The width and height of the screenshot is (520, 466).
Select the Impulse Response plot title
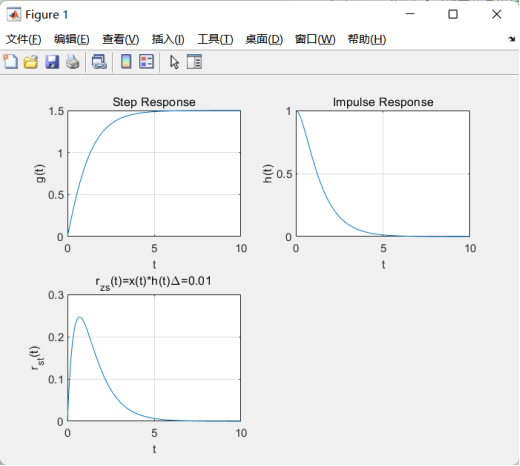(x=383, y=102)
